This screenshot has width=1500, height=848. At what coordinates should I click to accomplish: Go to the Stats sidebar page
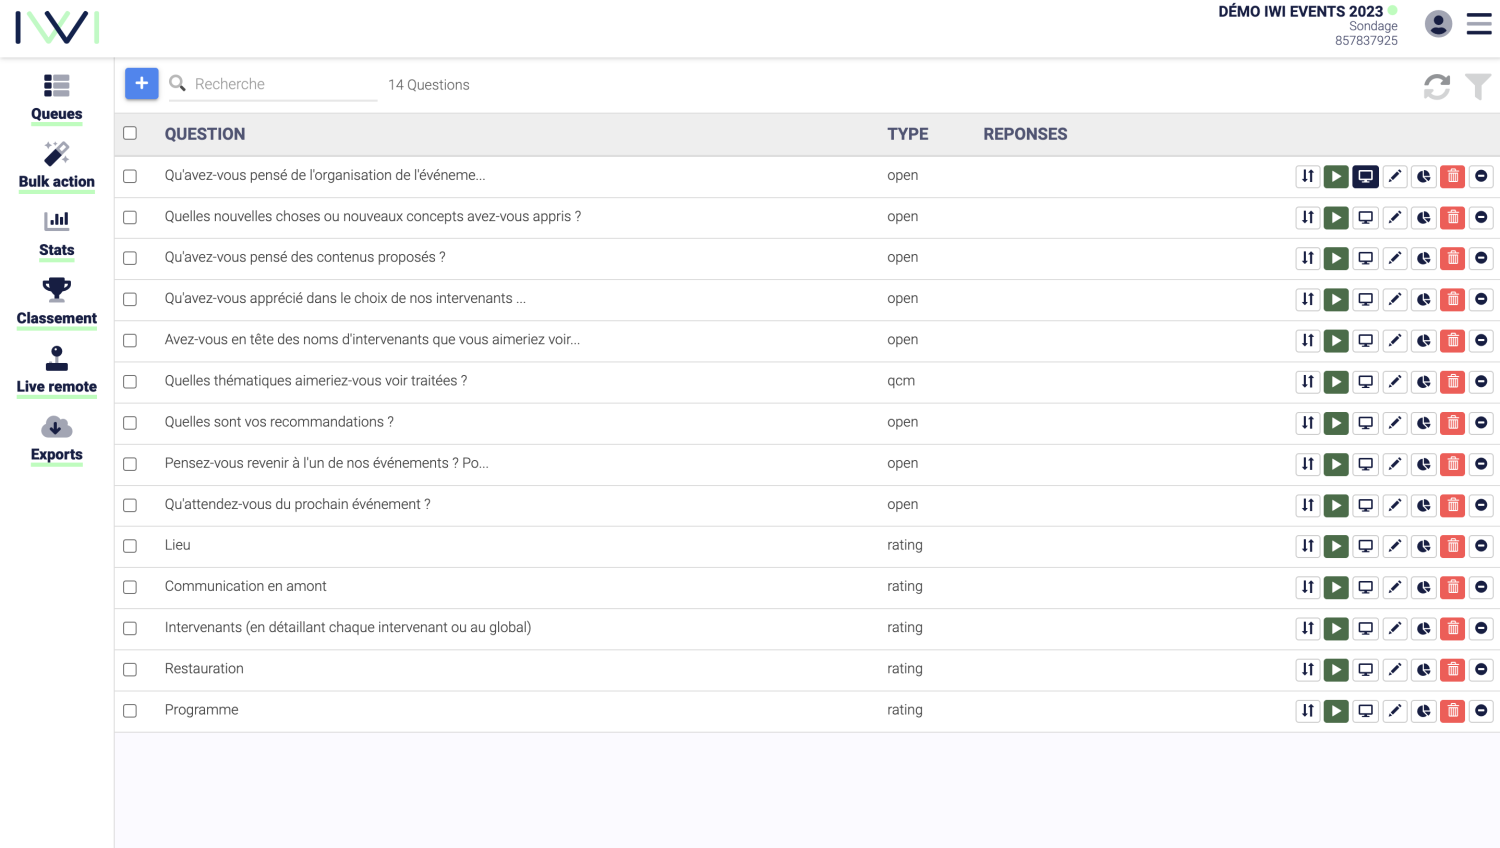click(56, 234)
